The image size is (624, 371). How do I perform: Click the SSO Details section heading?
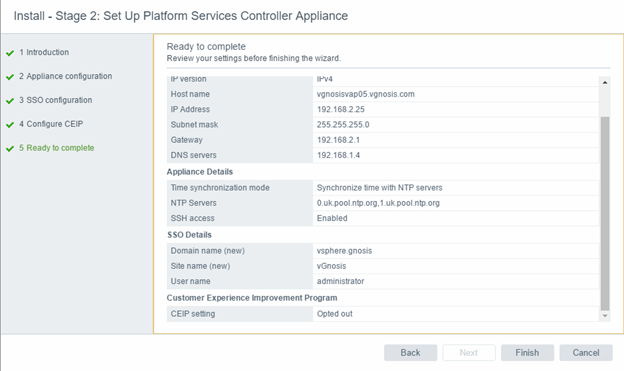pos(189,235)
